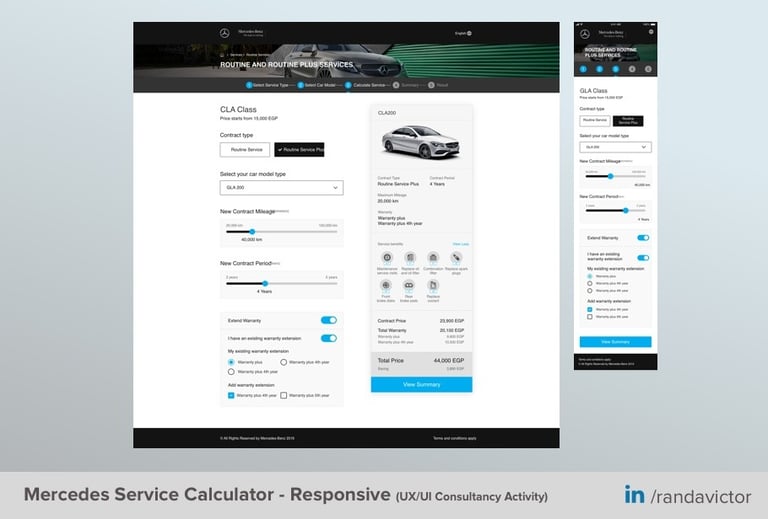Choose the desktop 'Routine Service' contract button
Screen dimensions: 768x519
point(245,150)
